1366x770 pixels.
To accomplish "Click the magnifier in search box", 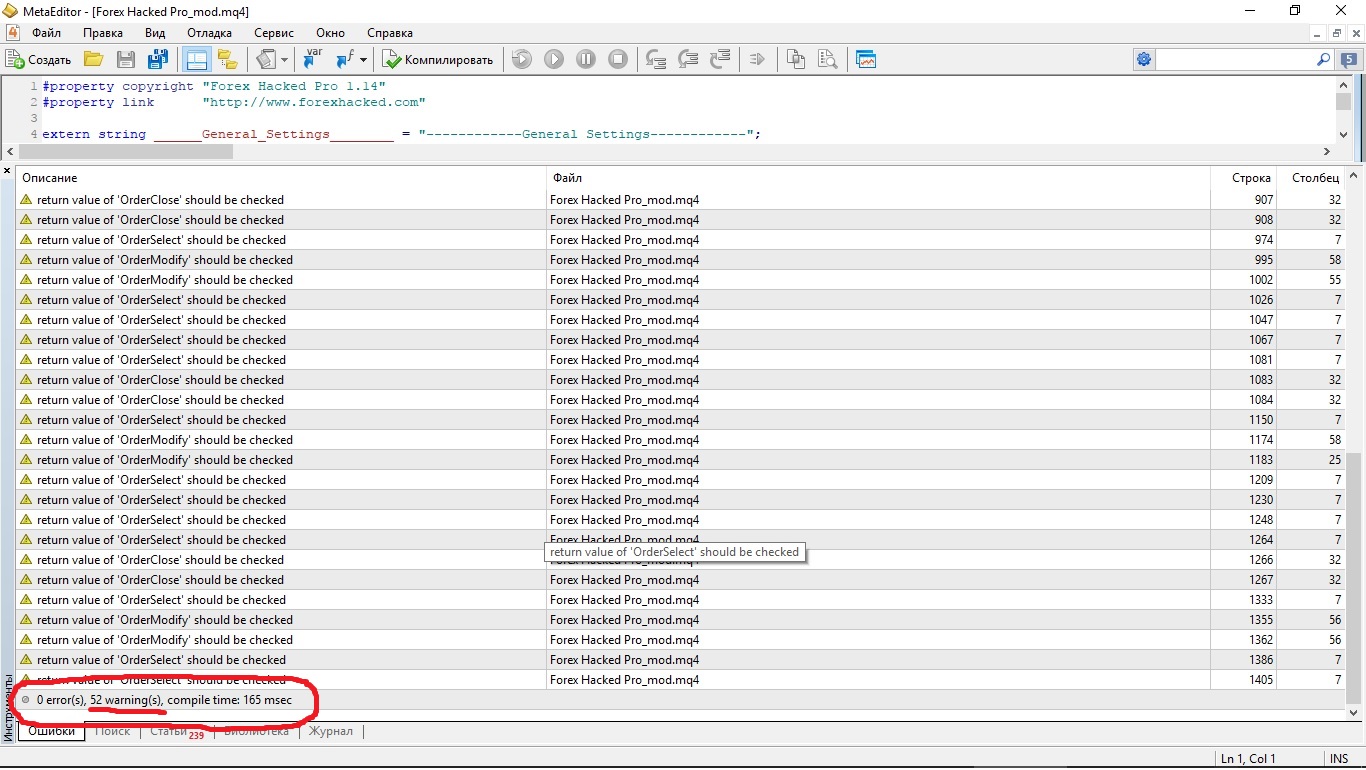I will point(1324,60).
